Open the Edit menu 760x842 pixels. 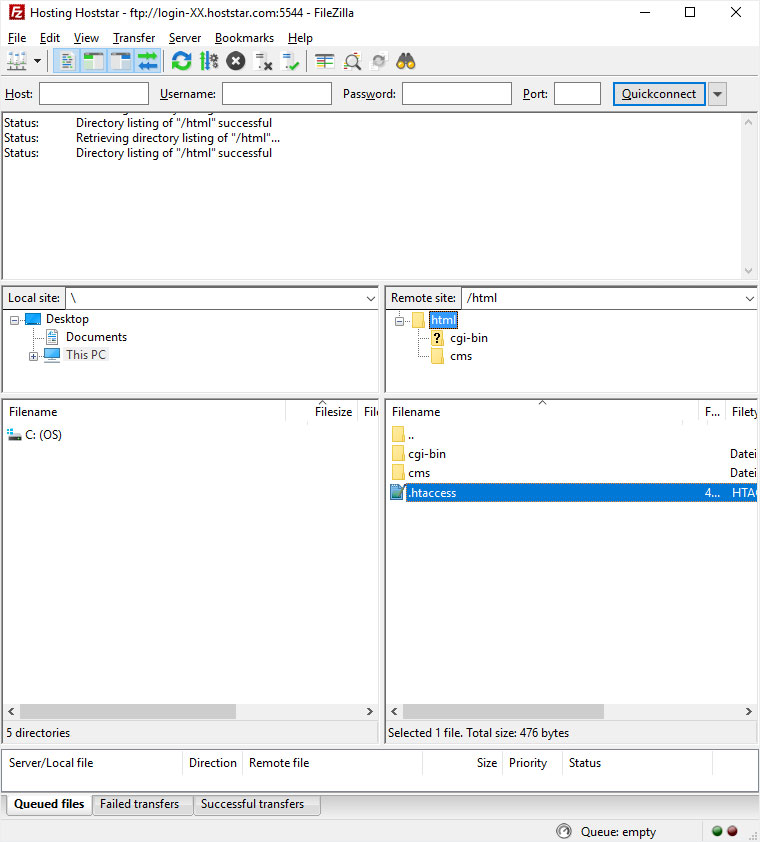point(50,38)
